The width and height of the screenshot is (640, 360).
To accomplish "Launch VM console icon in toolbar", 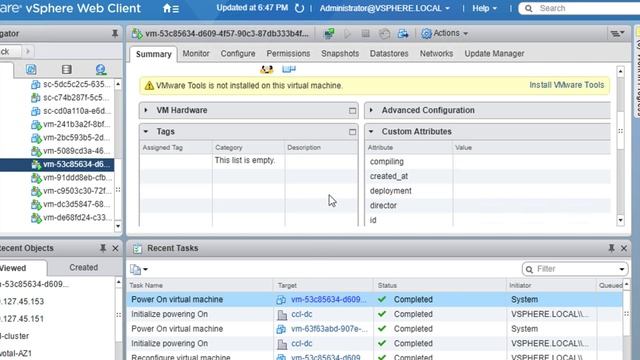I will pos(329,33).
